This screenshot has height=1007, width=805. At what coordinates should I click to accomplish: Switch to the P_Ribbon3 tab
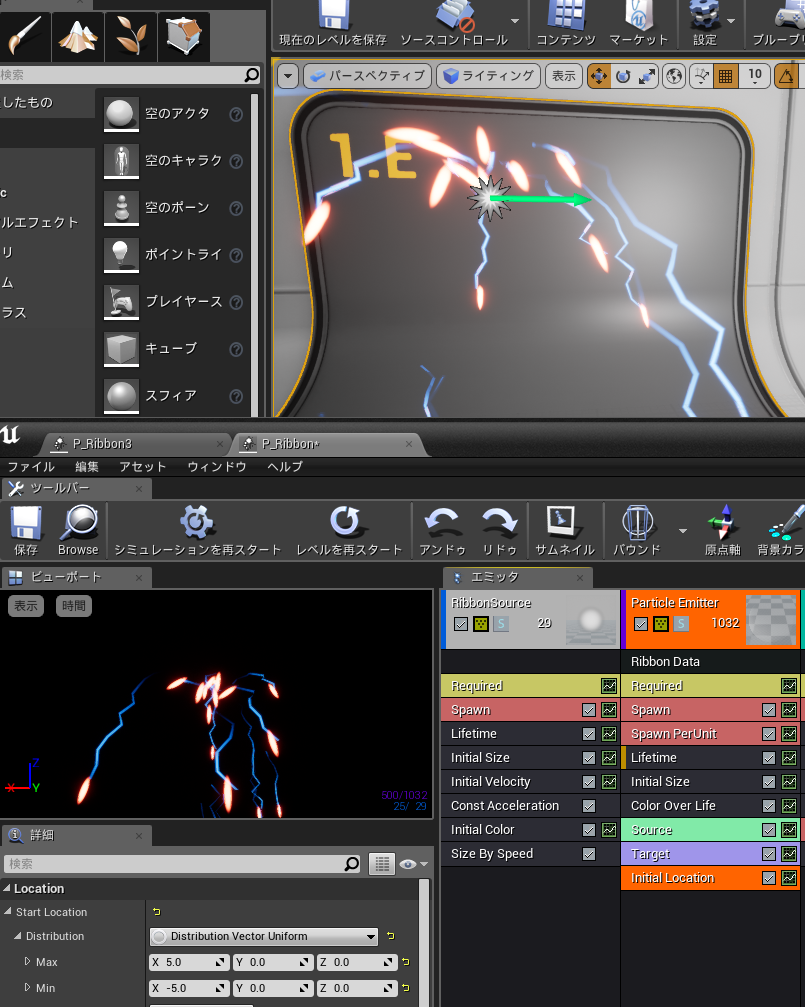pos(135,444)
